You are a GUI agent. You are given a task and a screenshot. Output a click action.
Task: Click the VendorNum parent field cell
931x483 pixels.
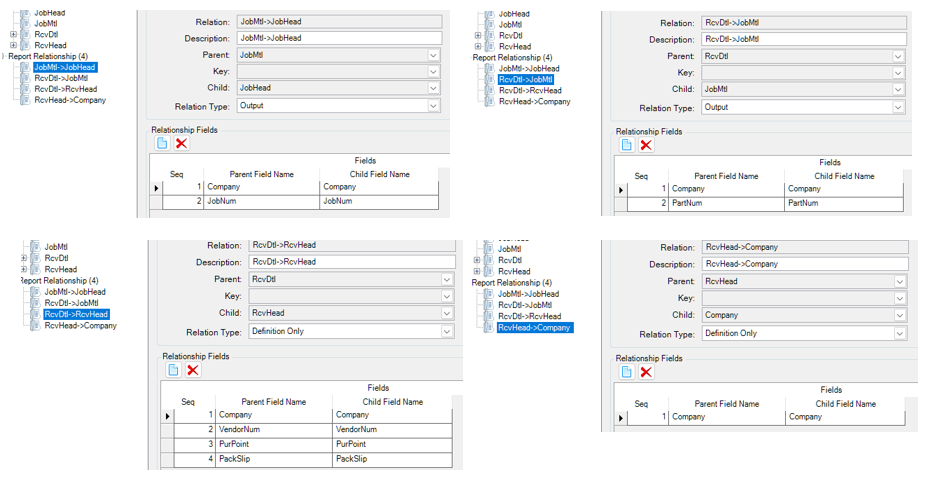[x=274, y=430]
